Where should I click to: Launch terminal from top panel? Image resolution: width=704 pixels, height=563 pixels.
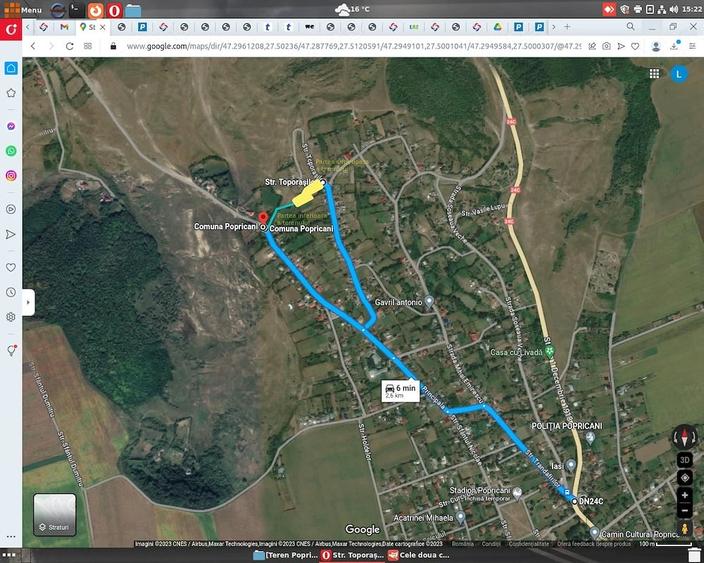(77, 10)
